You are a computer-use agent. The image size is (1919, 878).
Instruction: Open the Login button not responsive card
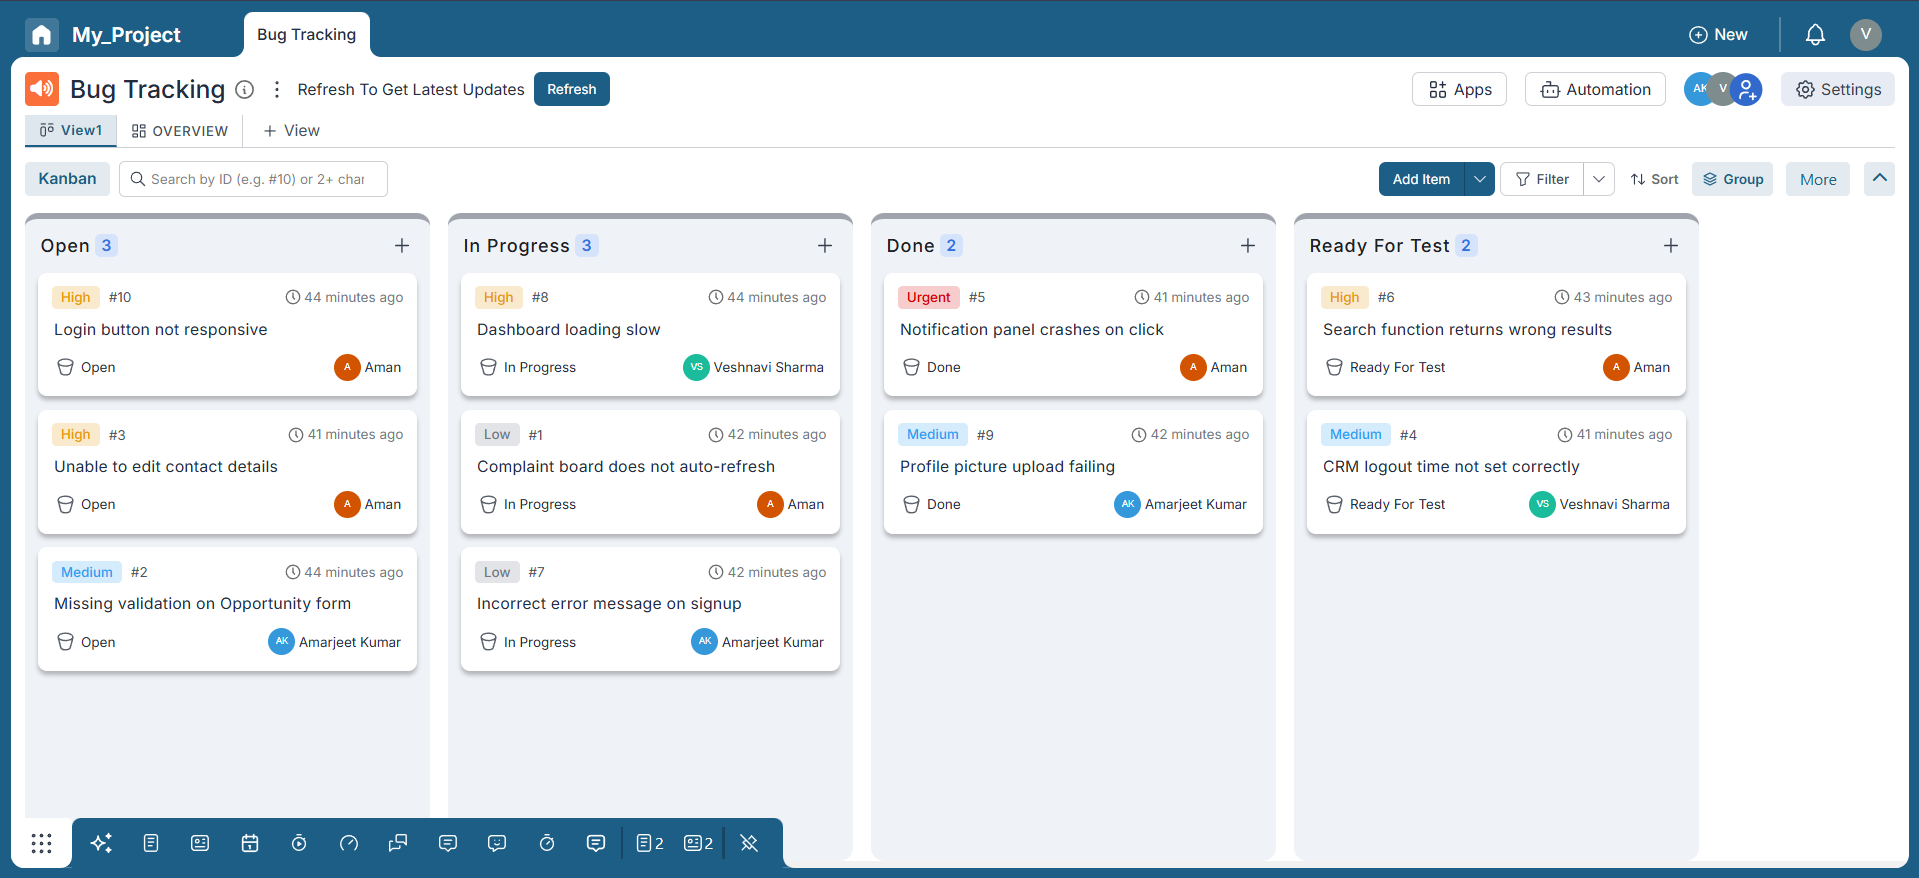click(x=227, y=335)
